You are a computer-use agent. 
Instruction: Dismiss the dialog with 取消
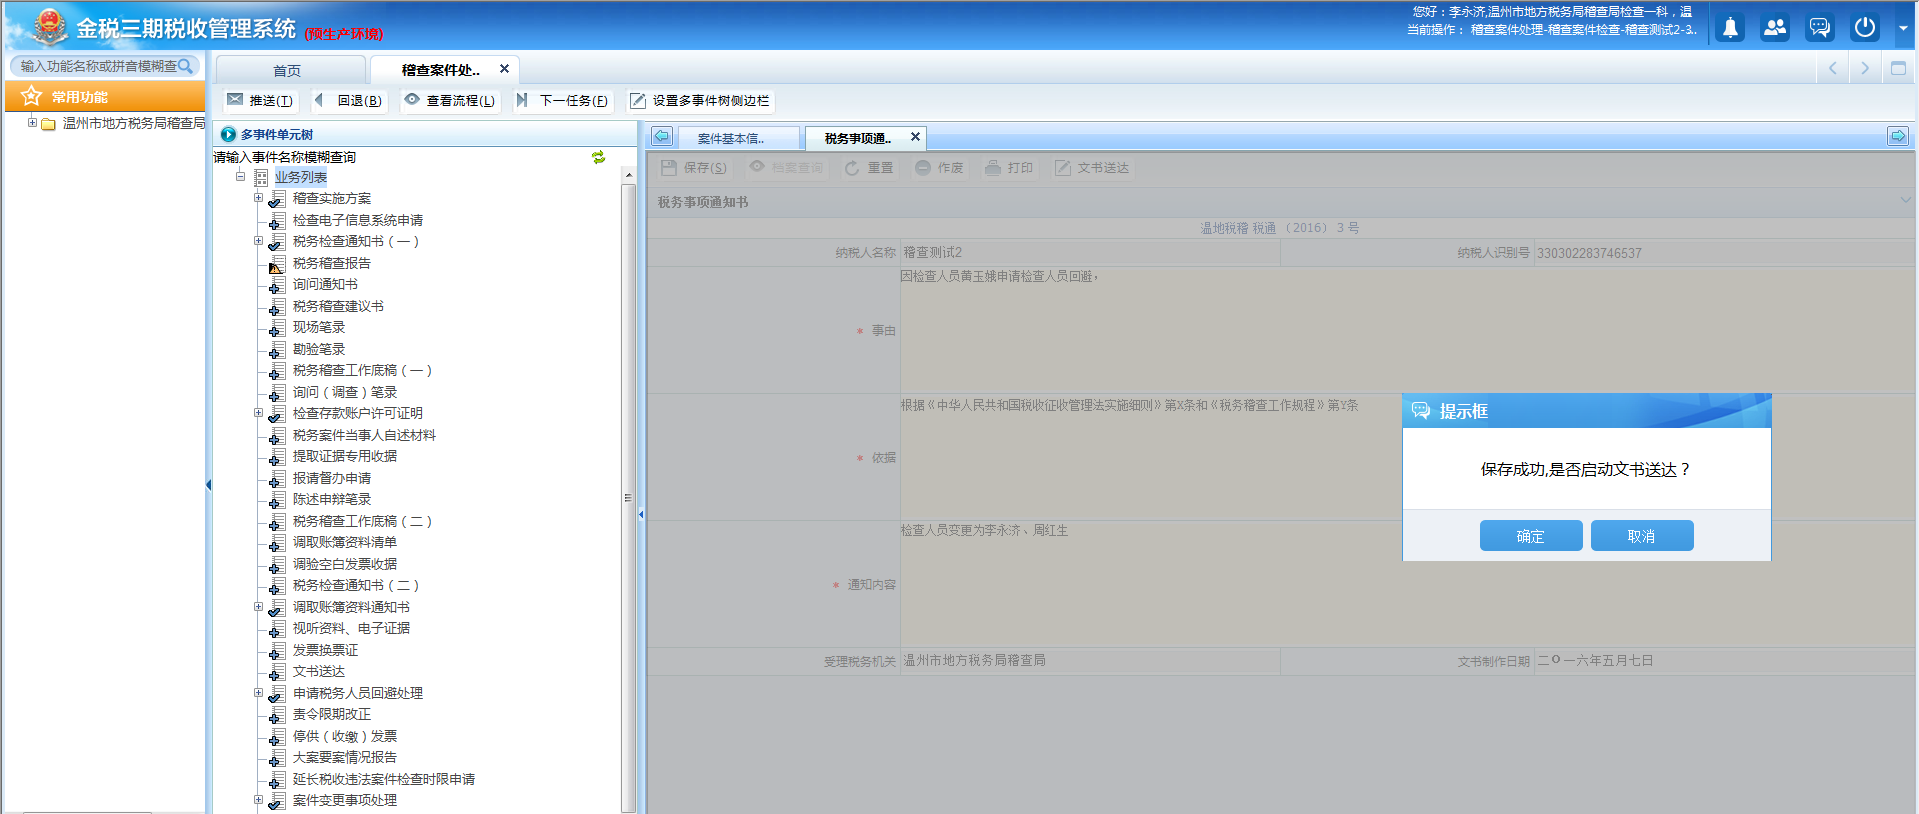tap(1642, 536)
